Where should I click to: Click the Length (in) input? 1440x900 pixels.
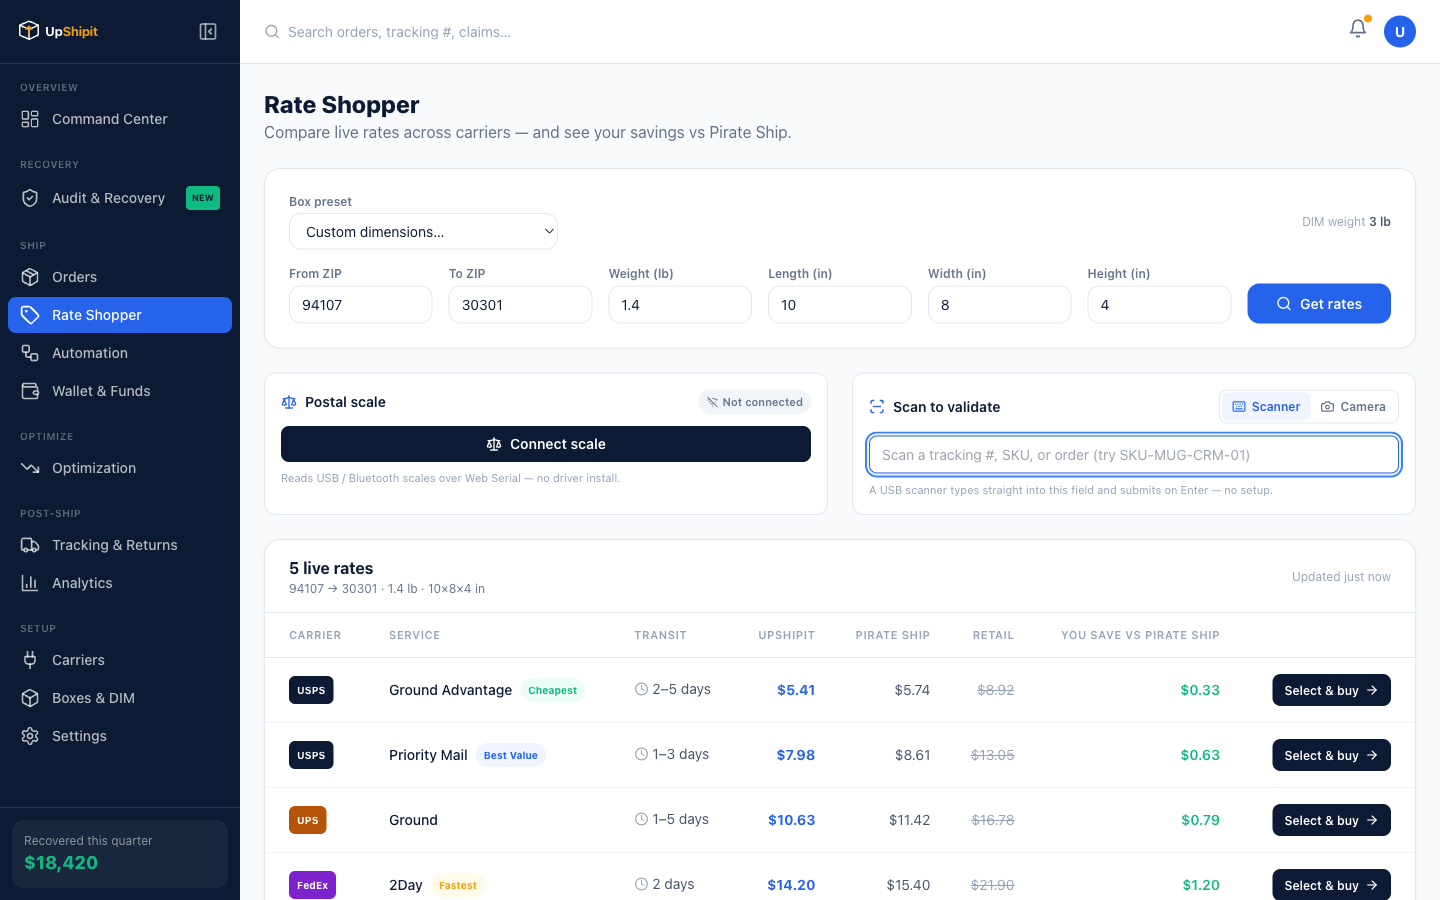[840, 305]
